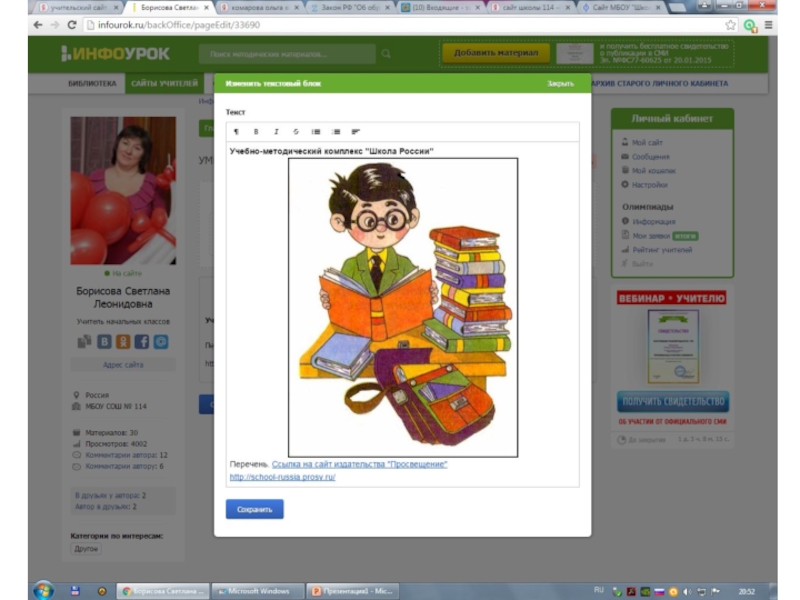800x600 pixels.
Task: Click the Facebook share icon
Action: [x=142, y=341]
